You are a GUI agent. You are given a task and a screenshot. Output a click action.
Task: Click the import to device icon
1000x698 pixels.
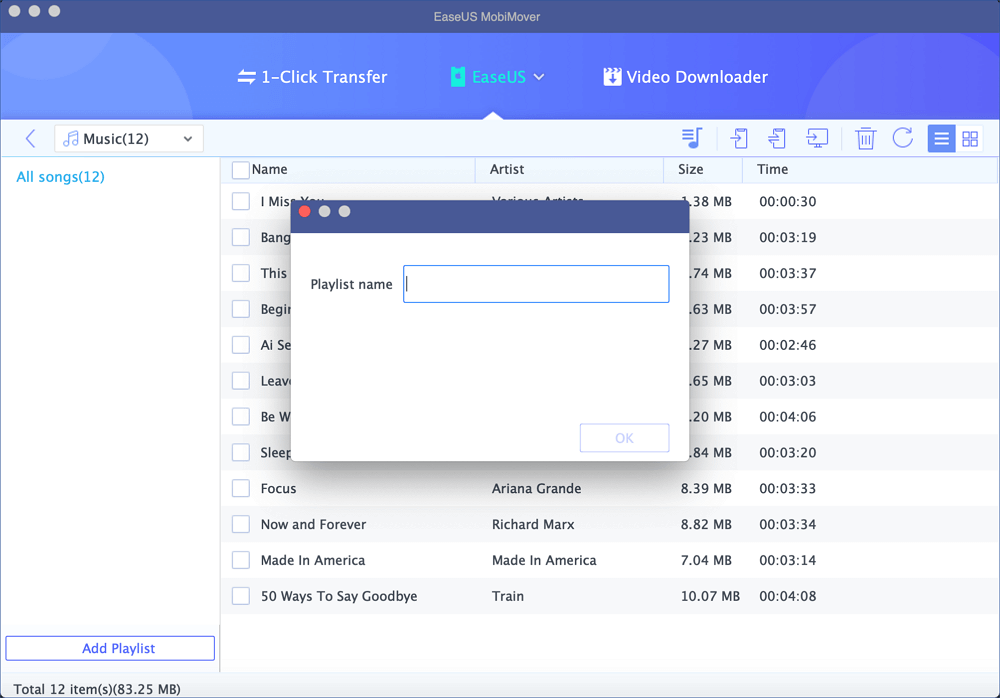coord(739,138)
